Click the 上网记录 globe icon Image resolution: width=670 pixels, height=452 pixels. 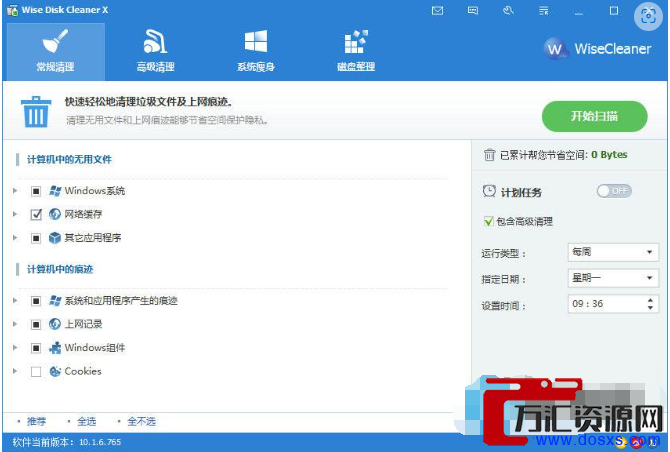(55, 324)
